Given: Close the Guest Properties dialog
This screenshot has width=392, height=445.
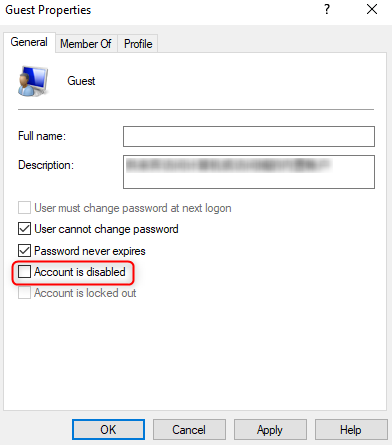Looking at the screenshot, I should (x=372, y=9).
